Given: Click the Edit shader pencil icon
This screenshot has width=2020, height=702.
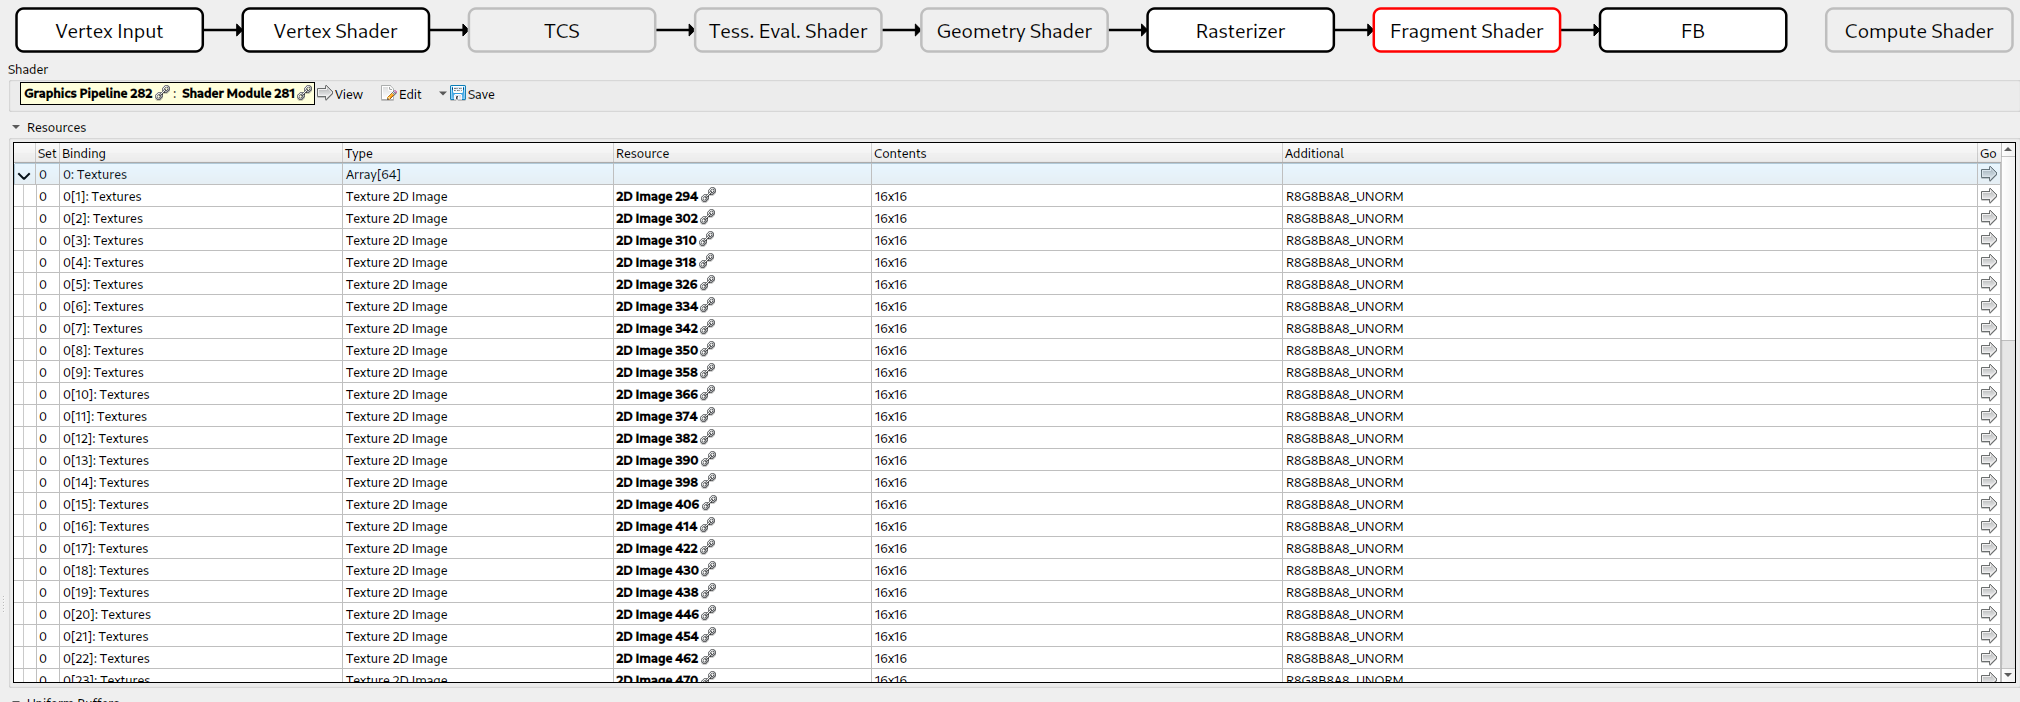Looking at the screenshot, I should (x=388, y=94).
